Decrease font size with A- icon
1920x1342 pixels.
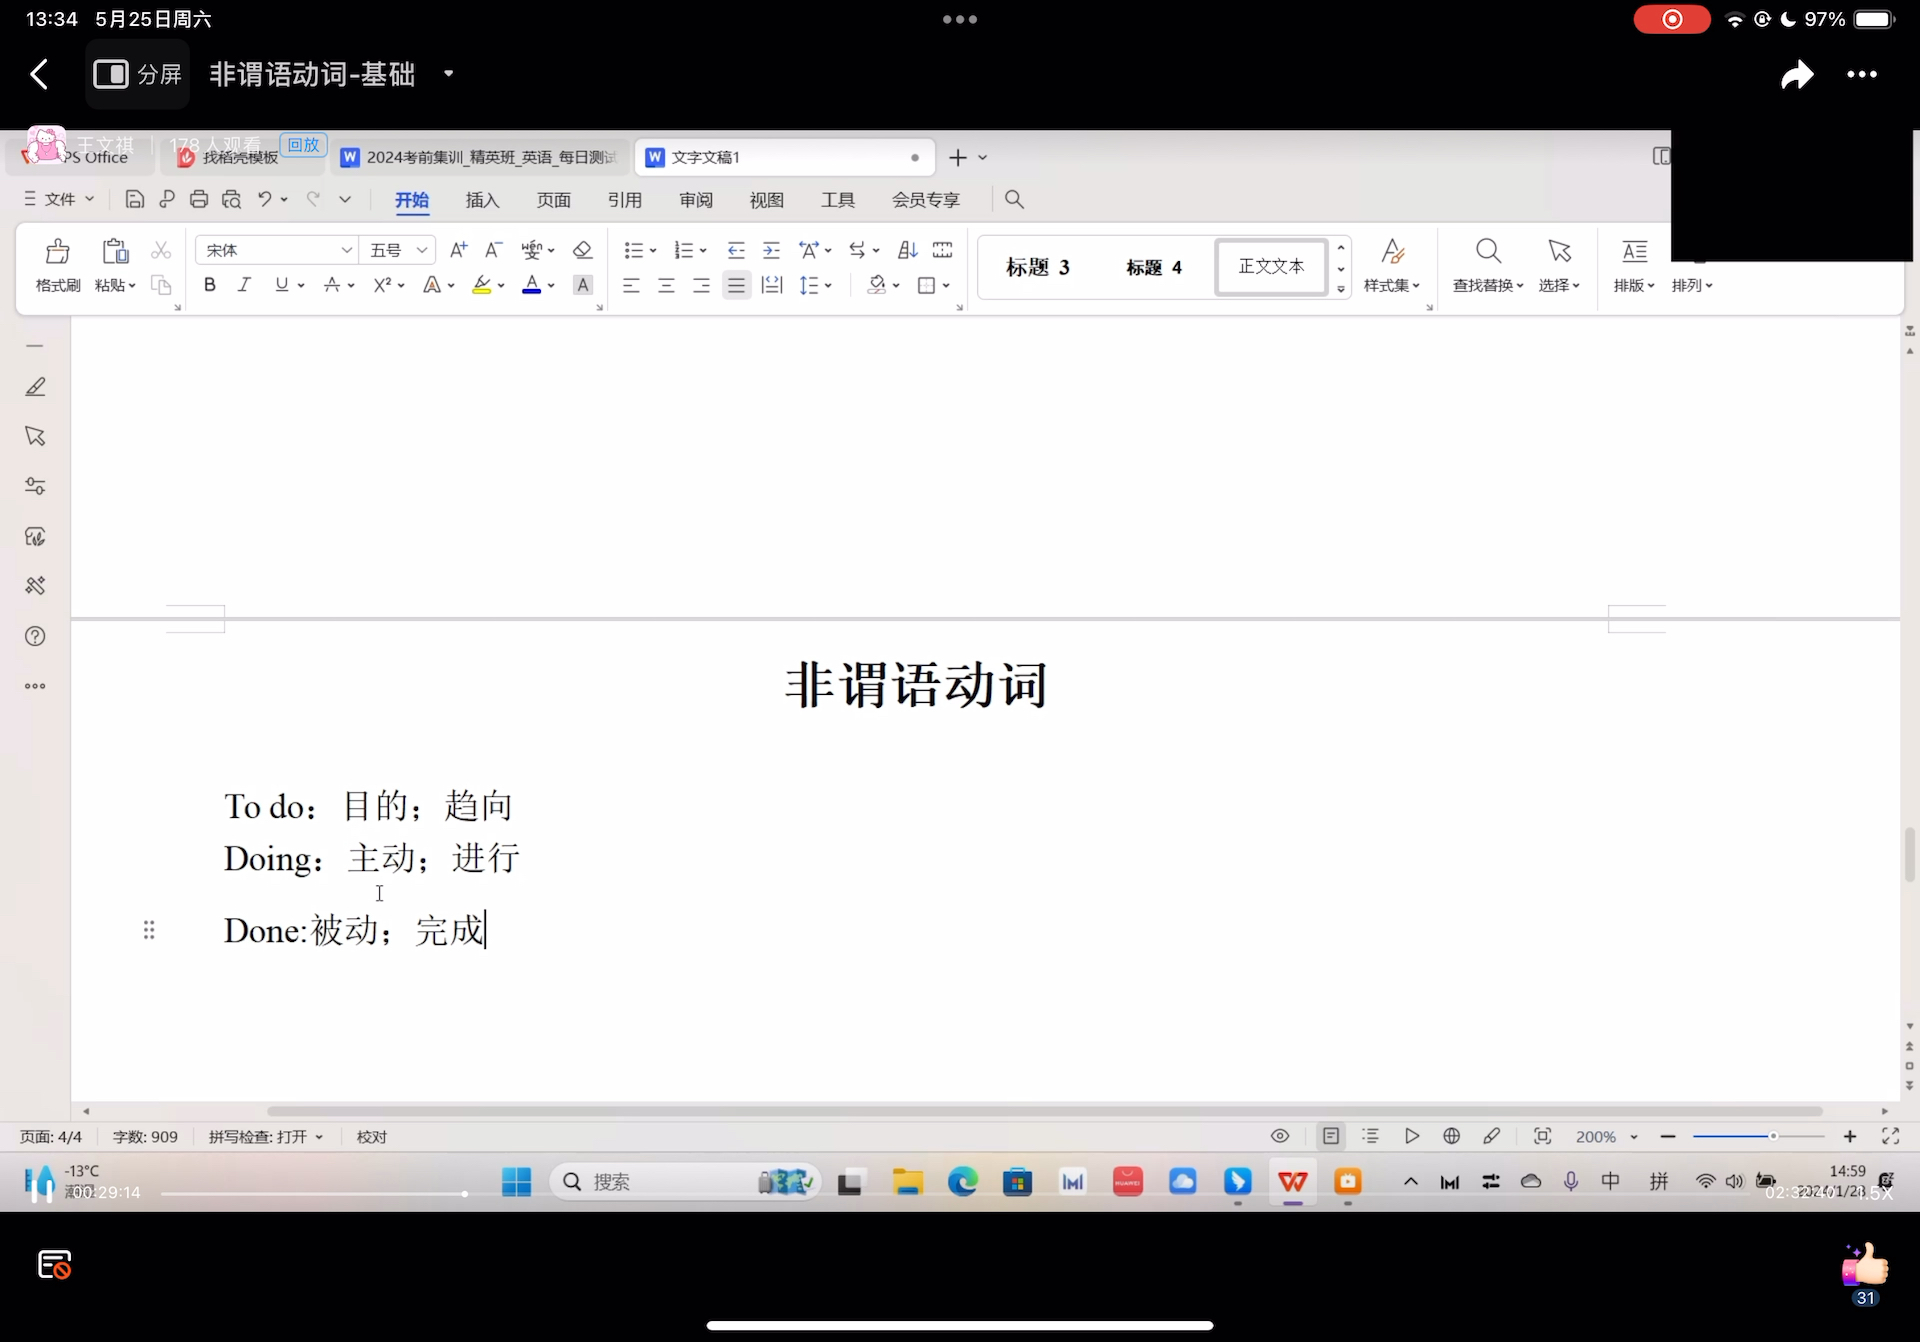pos(493,250)
